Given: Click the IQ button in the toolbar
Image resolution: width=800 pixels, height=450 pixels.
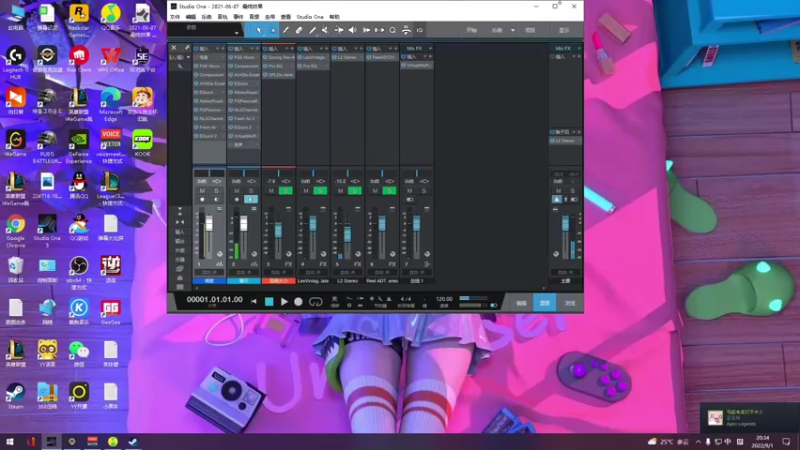Looking at the screenshot, I should point(419,31).
